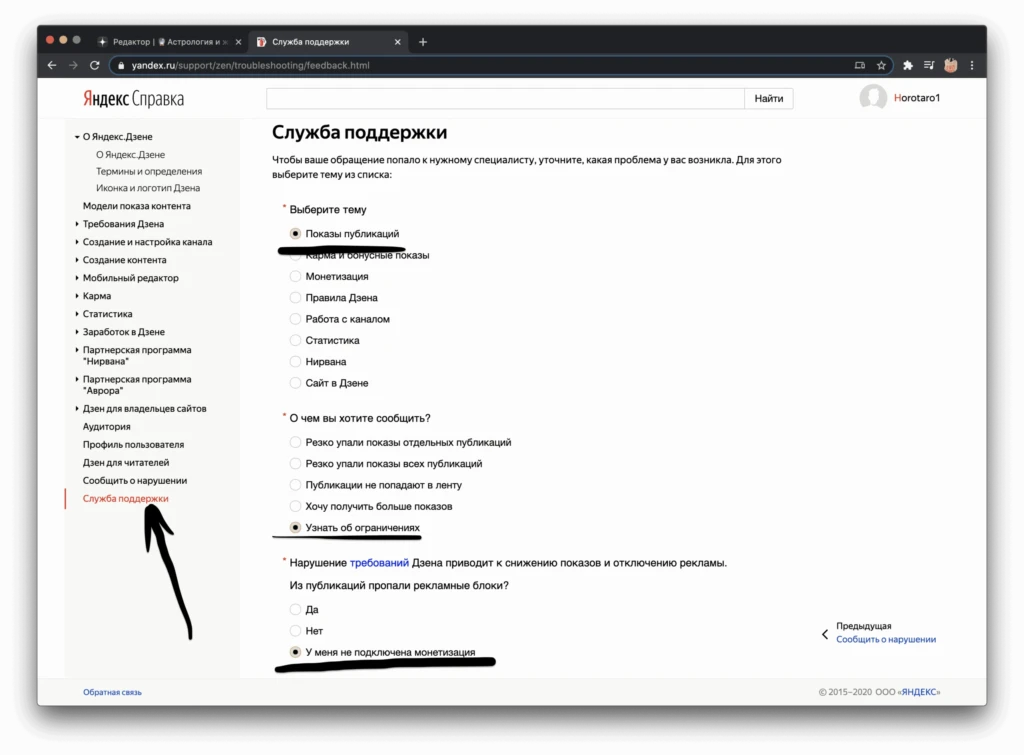Select the Монетизация radio option
Viewport: 1024px width, 755px height.
pos(295,277)
